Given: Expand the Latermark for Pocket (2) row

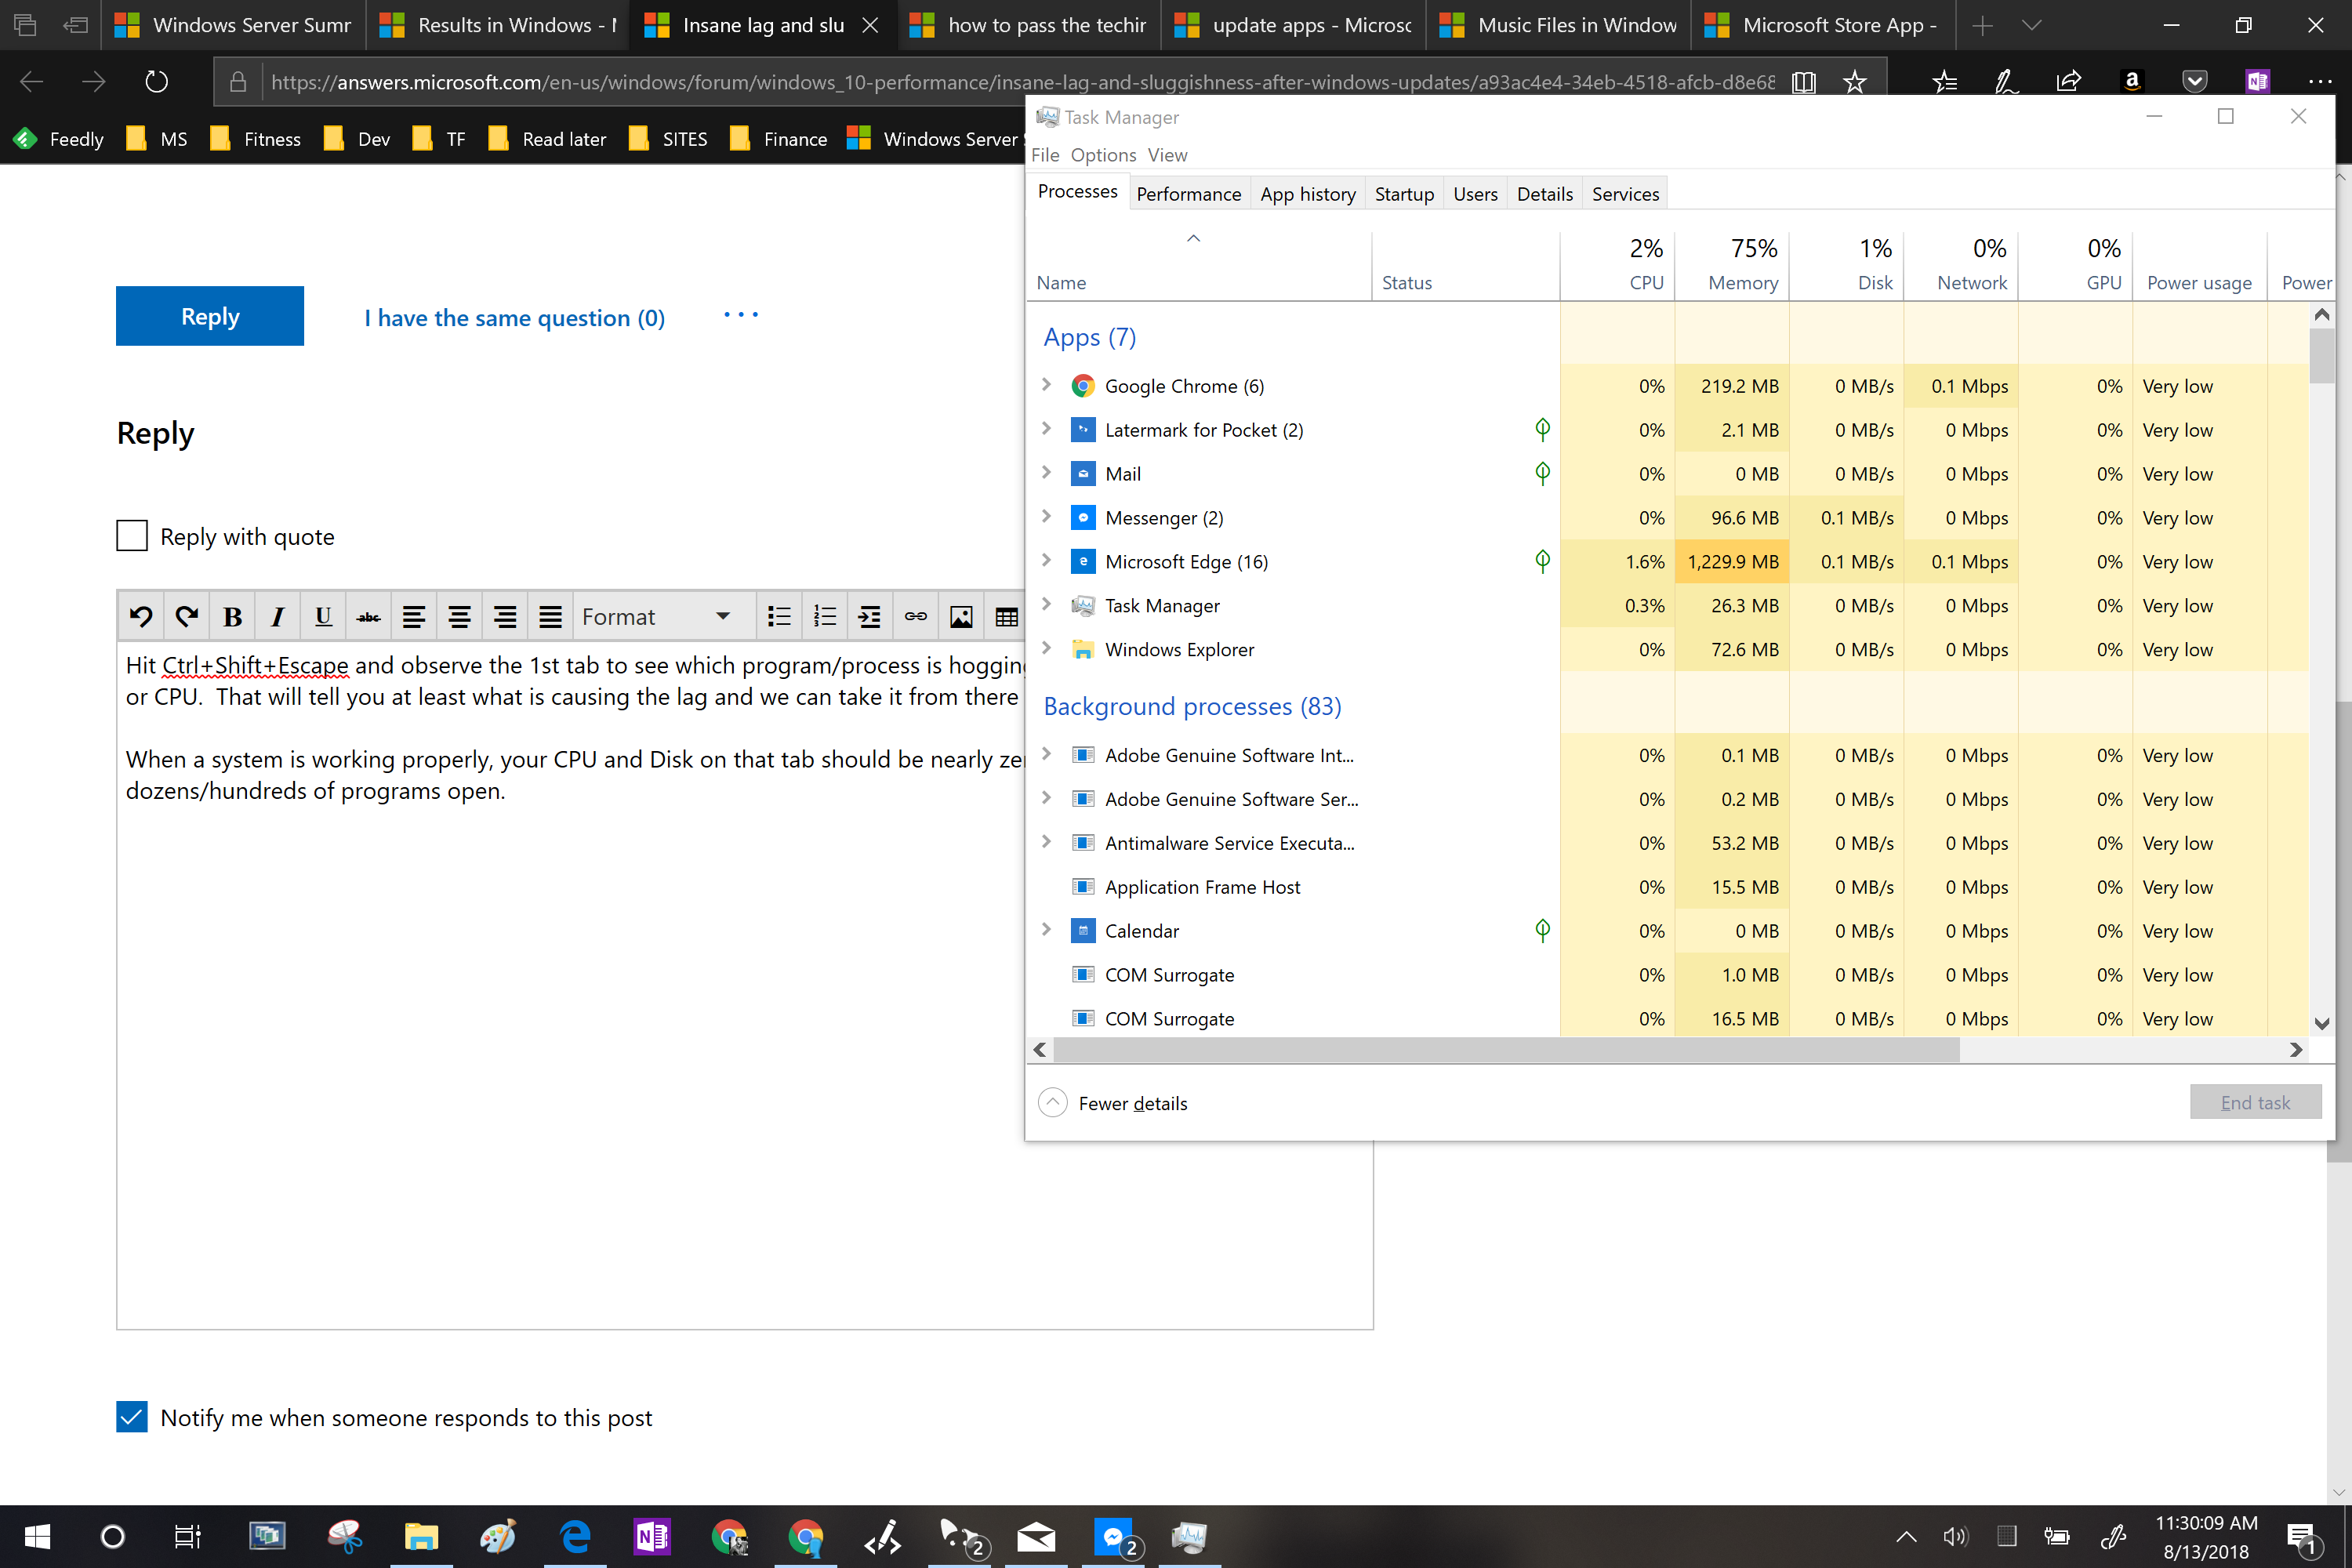Looking at the screenshot, I should point(1047,429).
